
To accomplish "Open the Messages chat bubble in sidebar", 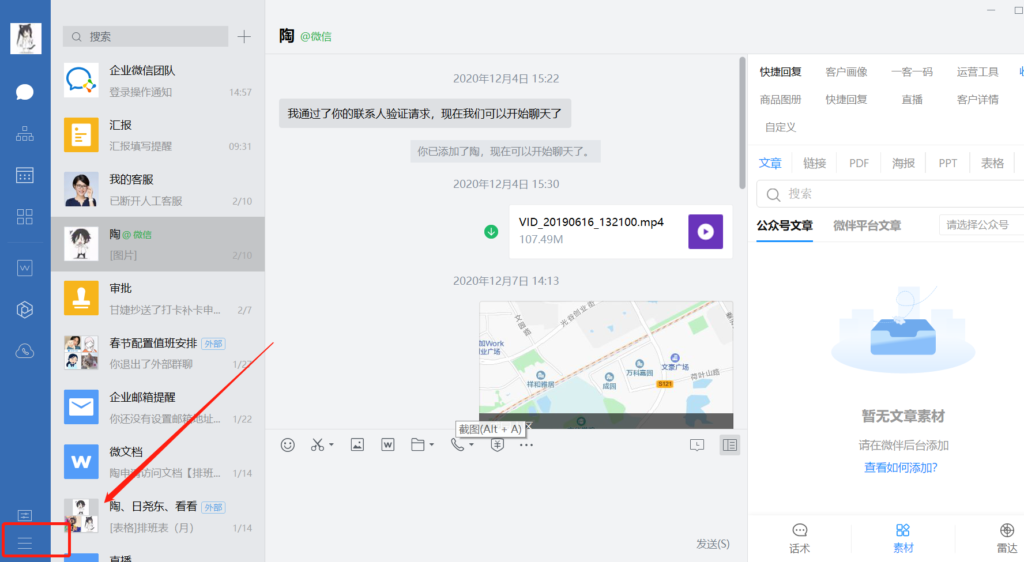I will (25, 92).
